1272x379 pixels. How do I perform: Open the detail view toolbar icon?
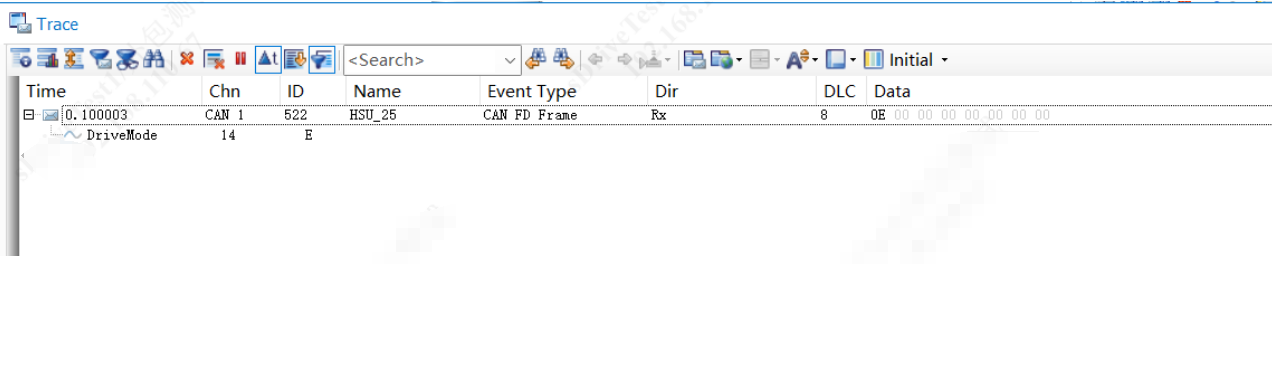pos(21,59)
